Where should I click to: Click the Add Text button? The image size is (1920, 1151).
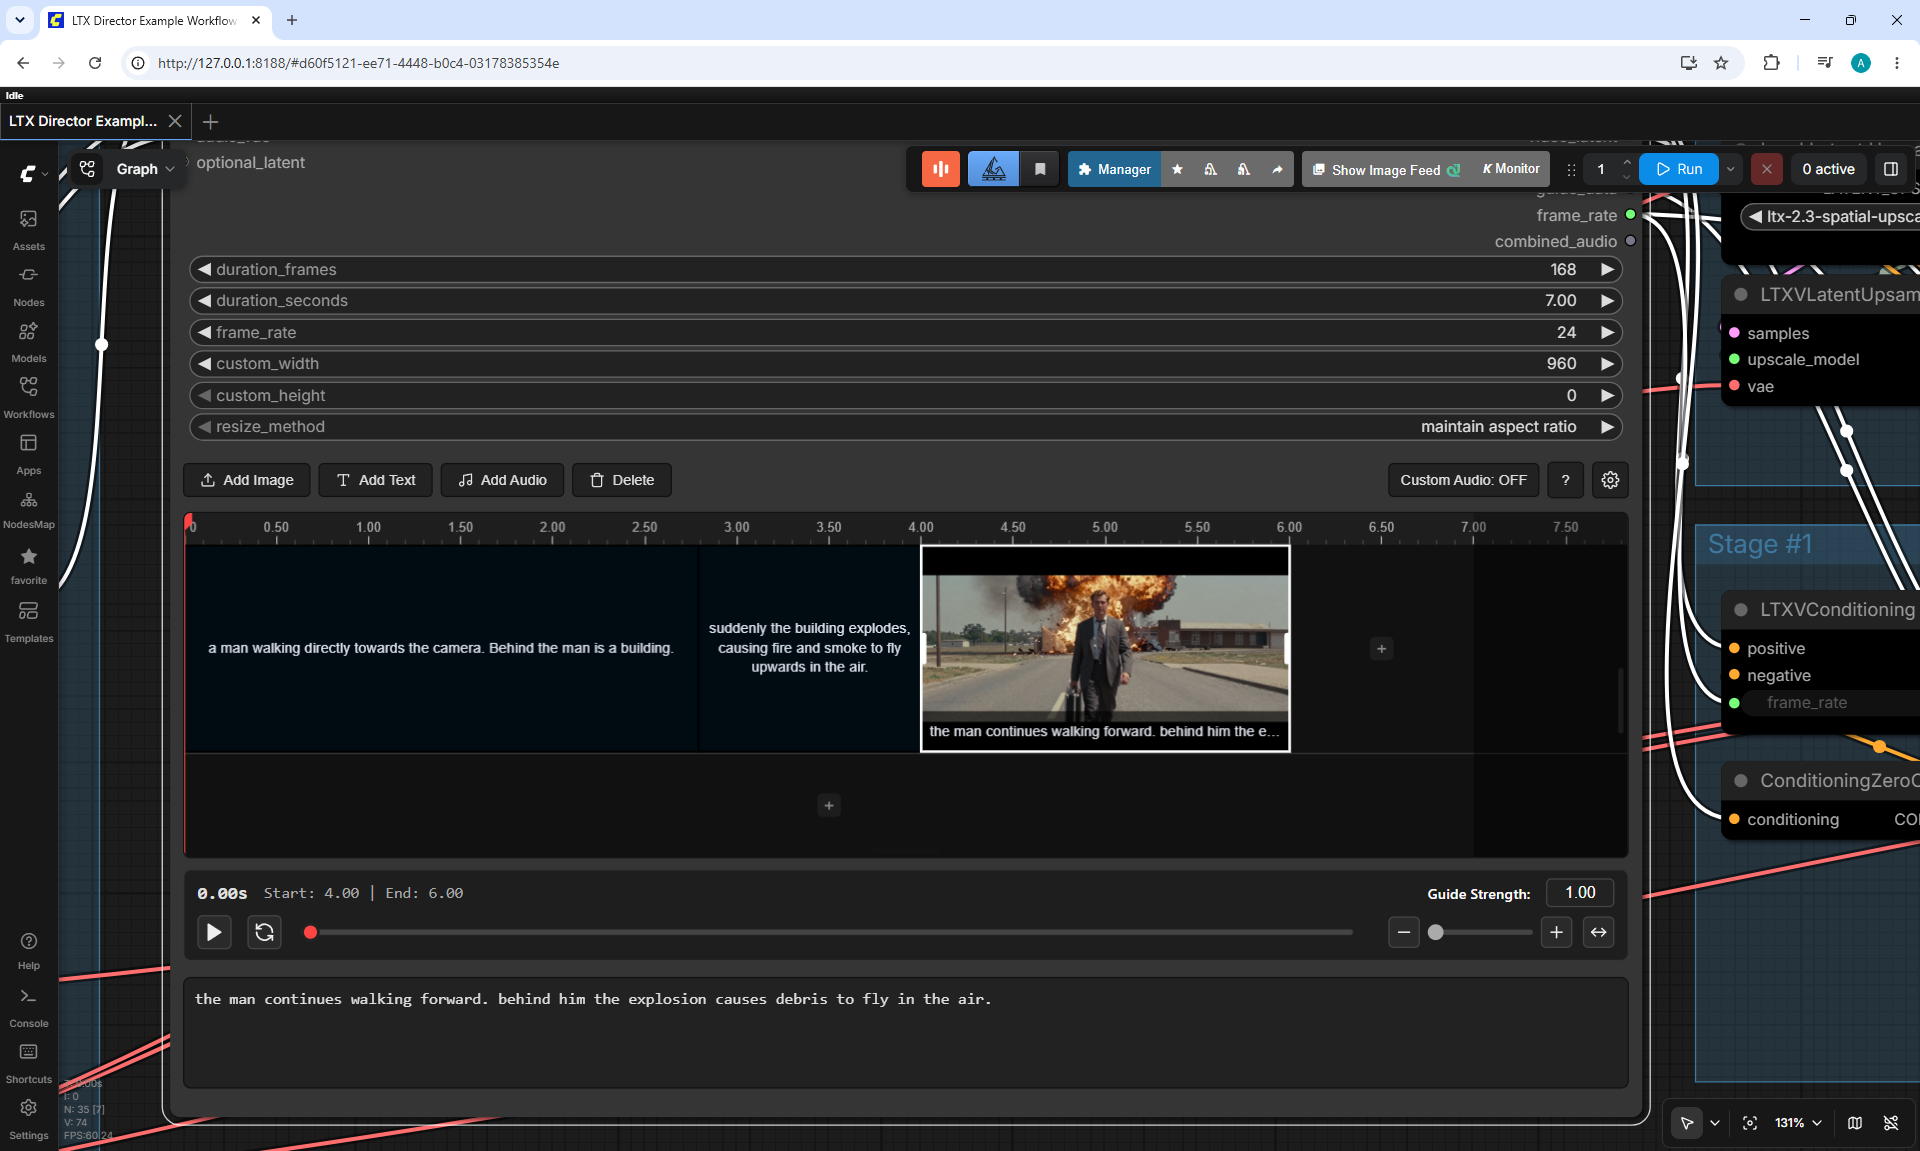(376, 480)
